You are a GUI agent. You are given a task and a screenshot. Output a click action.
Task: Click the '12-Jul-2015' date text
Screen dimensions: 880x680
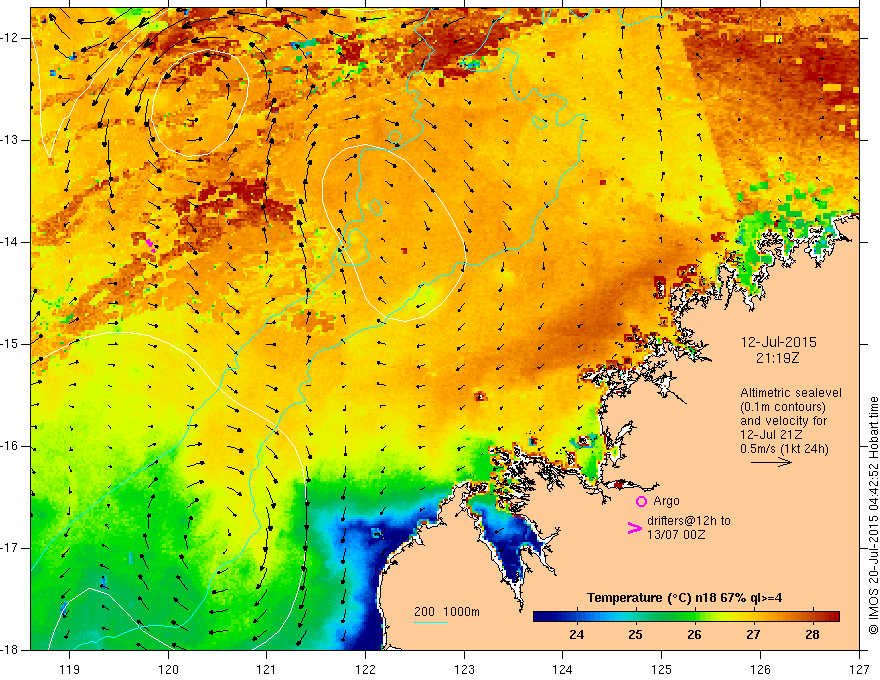tap(778, 342)
